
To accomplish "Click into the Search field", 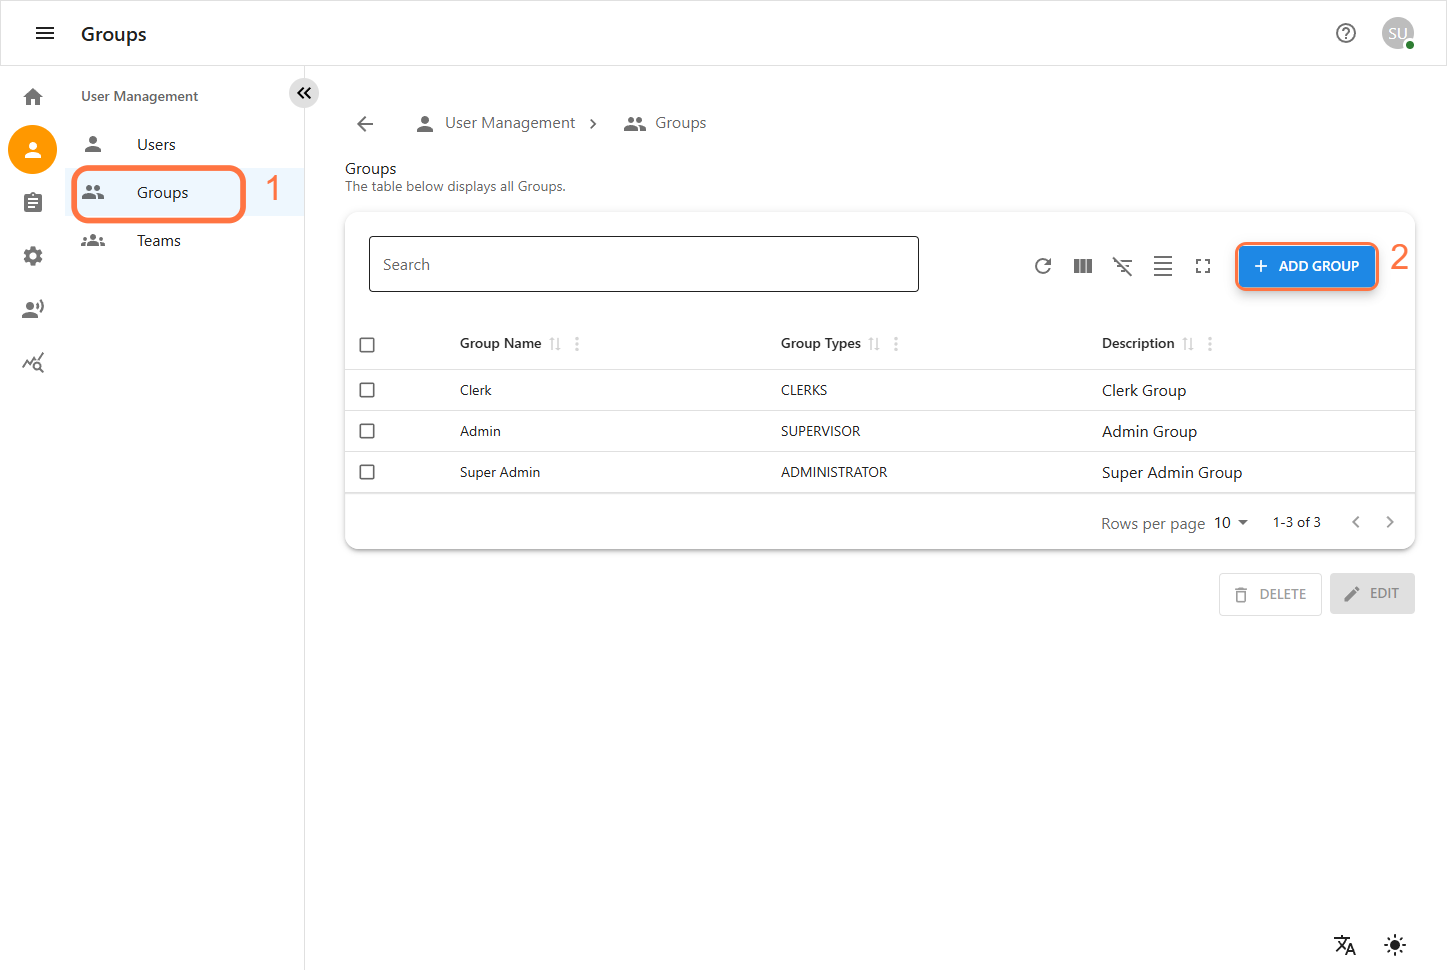I will point(643,265).
